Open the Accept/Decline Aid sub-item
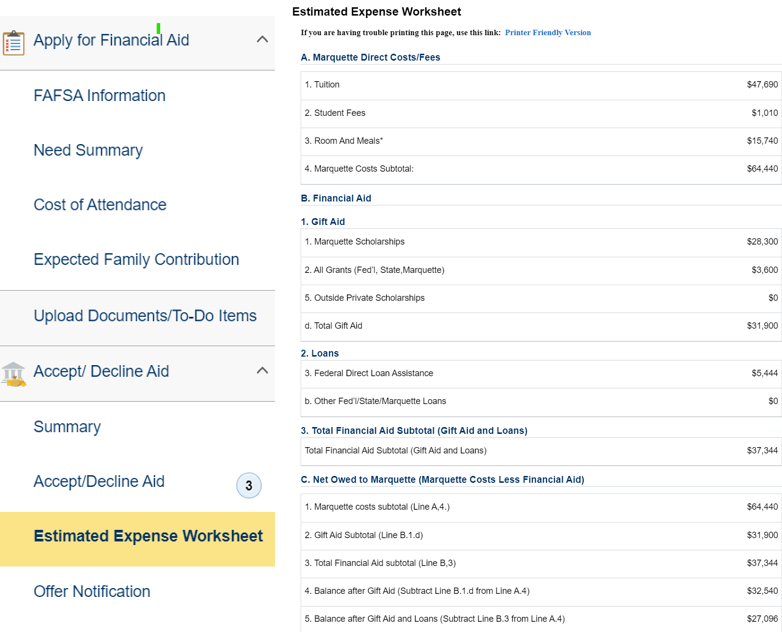Image resolution: width=782 pixels, height=632 pixels. click(x=99, y=482)
